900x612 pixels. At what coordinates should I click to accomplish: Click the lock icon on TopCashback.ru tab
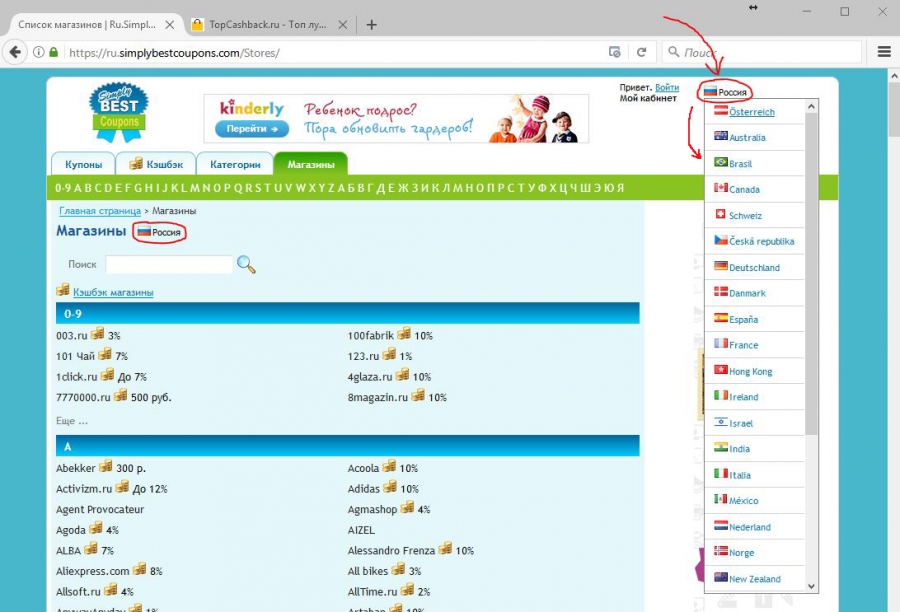pyautogui.click(x=197, y=25)
